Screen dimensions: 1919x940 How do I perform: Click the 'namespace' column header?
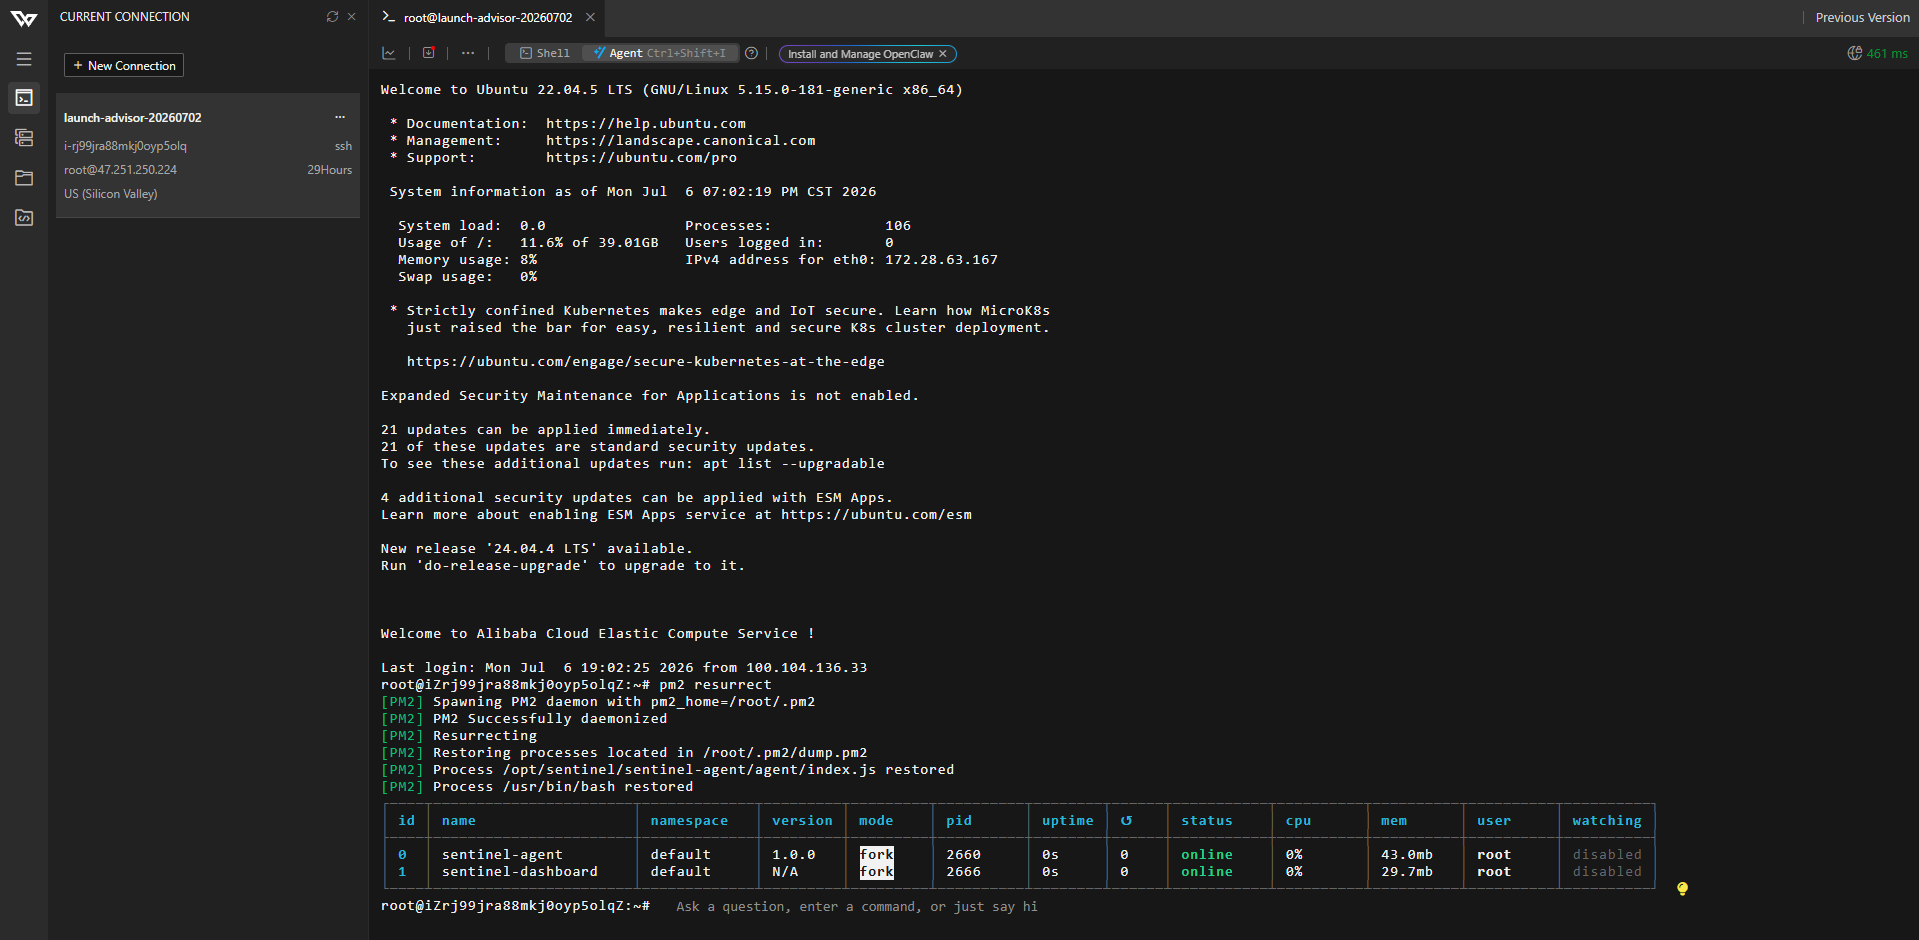(x=689, y=821)
